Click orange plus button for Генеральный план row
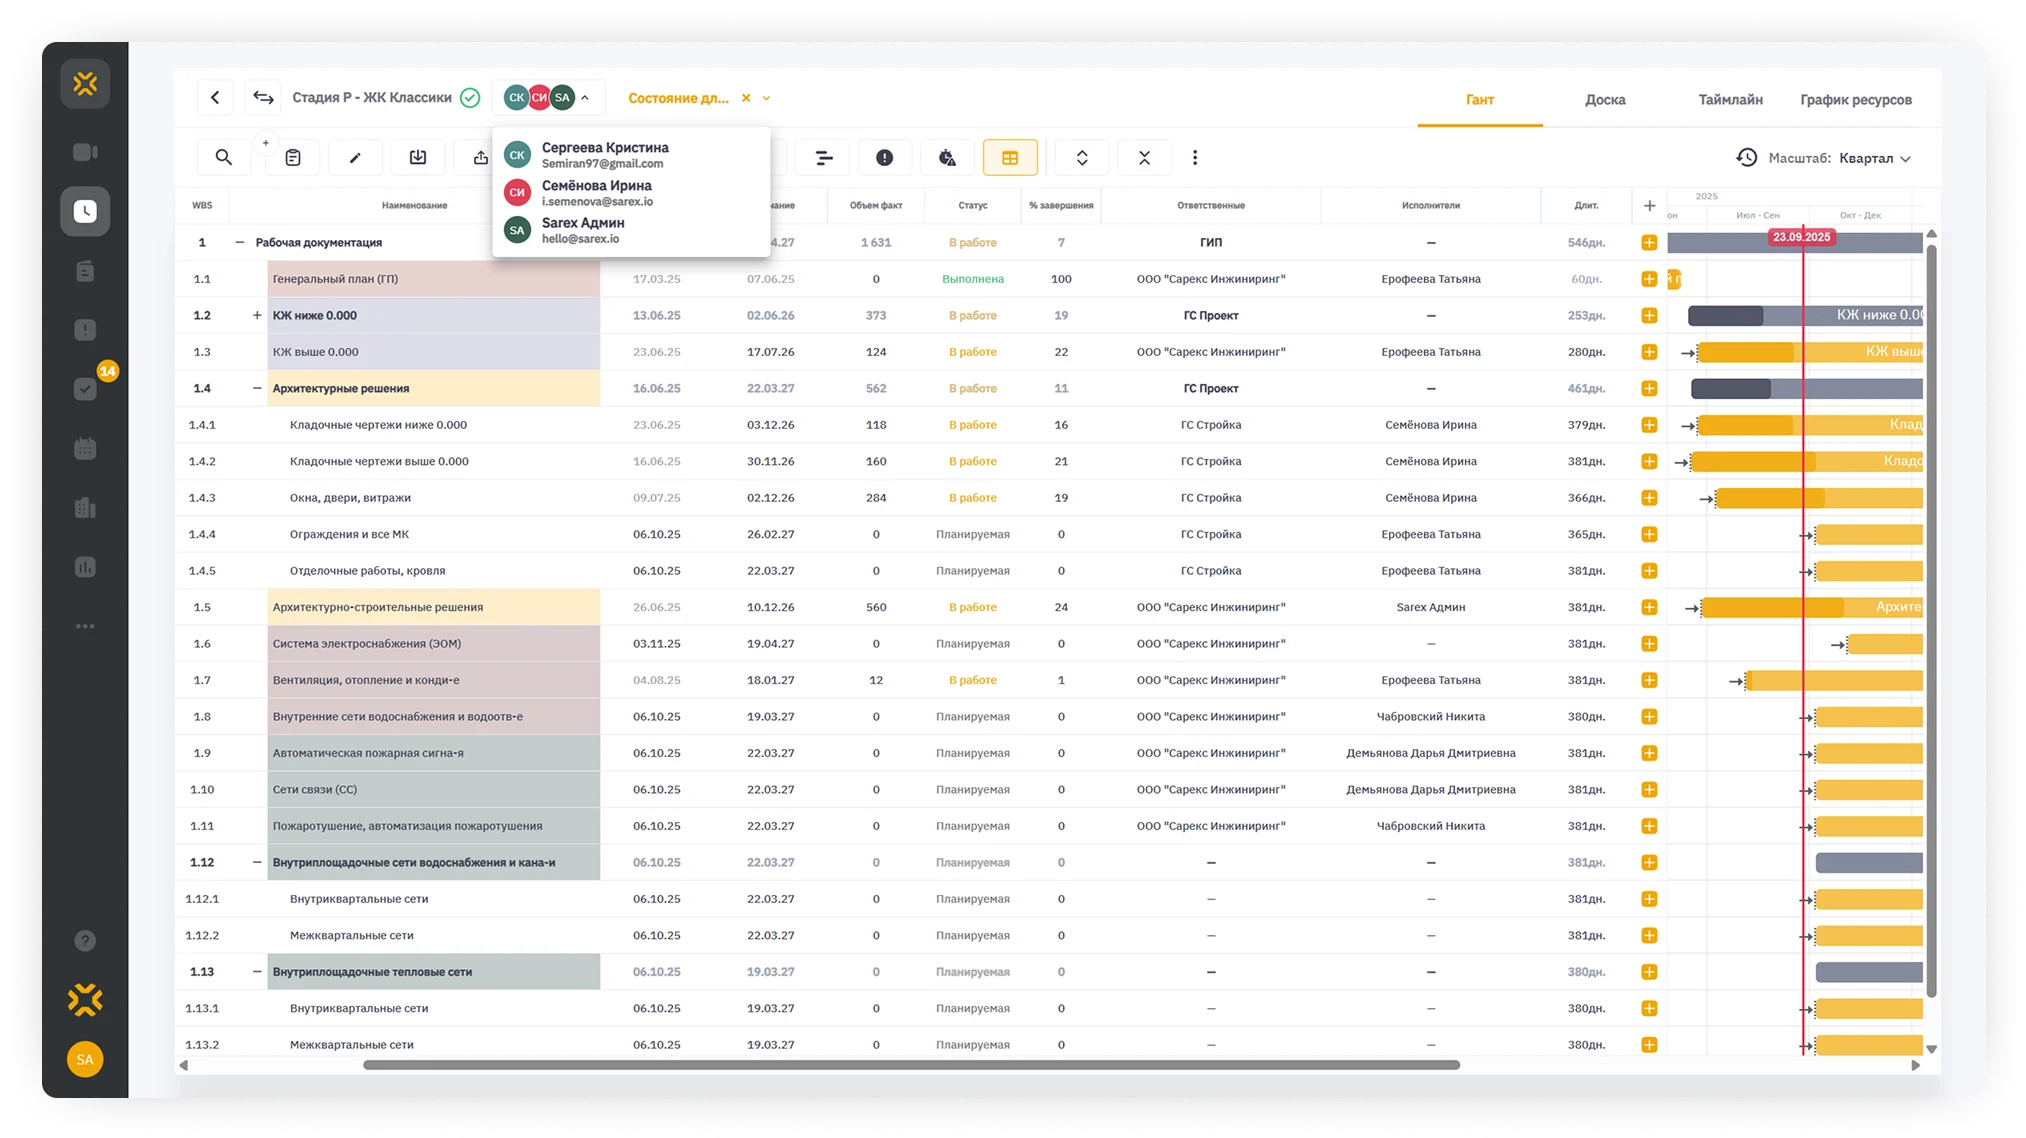 click(x=1649, y=279)
